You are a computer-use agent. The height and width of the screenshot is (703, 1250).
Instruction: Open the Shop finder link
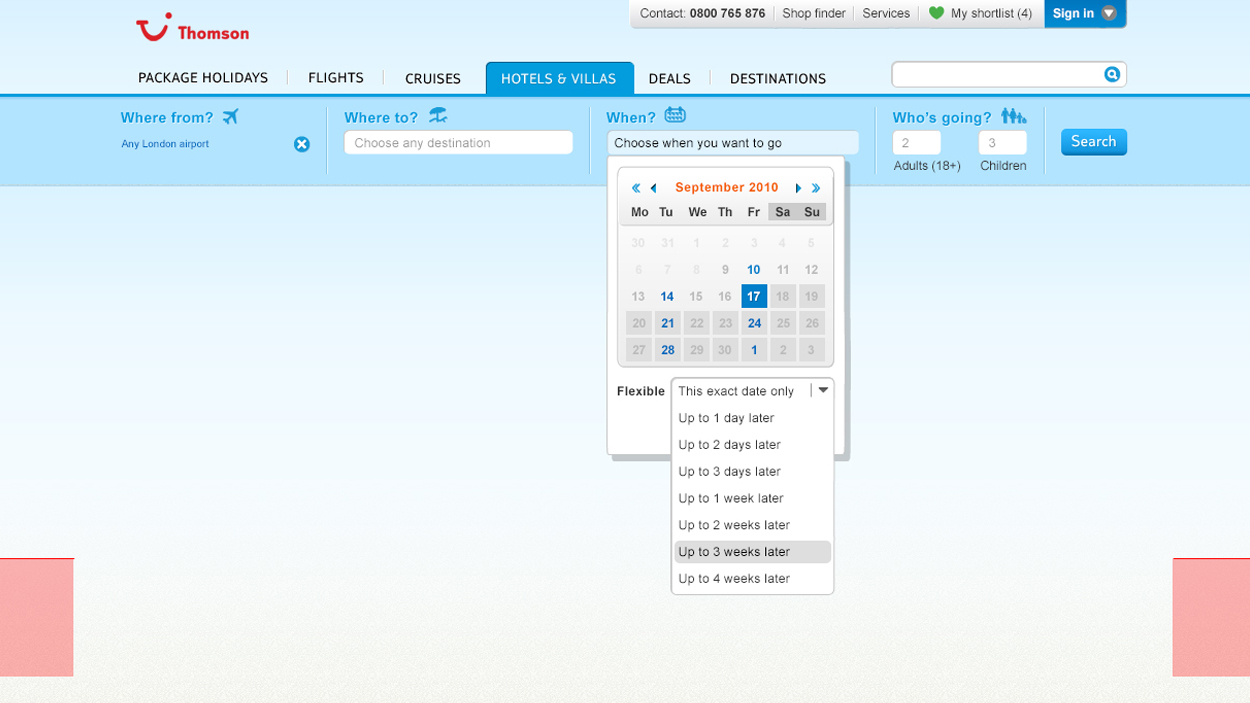pyautogui.click(x=813, y=13)
